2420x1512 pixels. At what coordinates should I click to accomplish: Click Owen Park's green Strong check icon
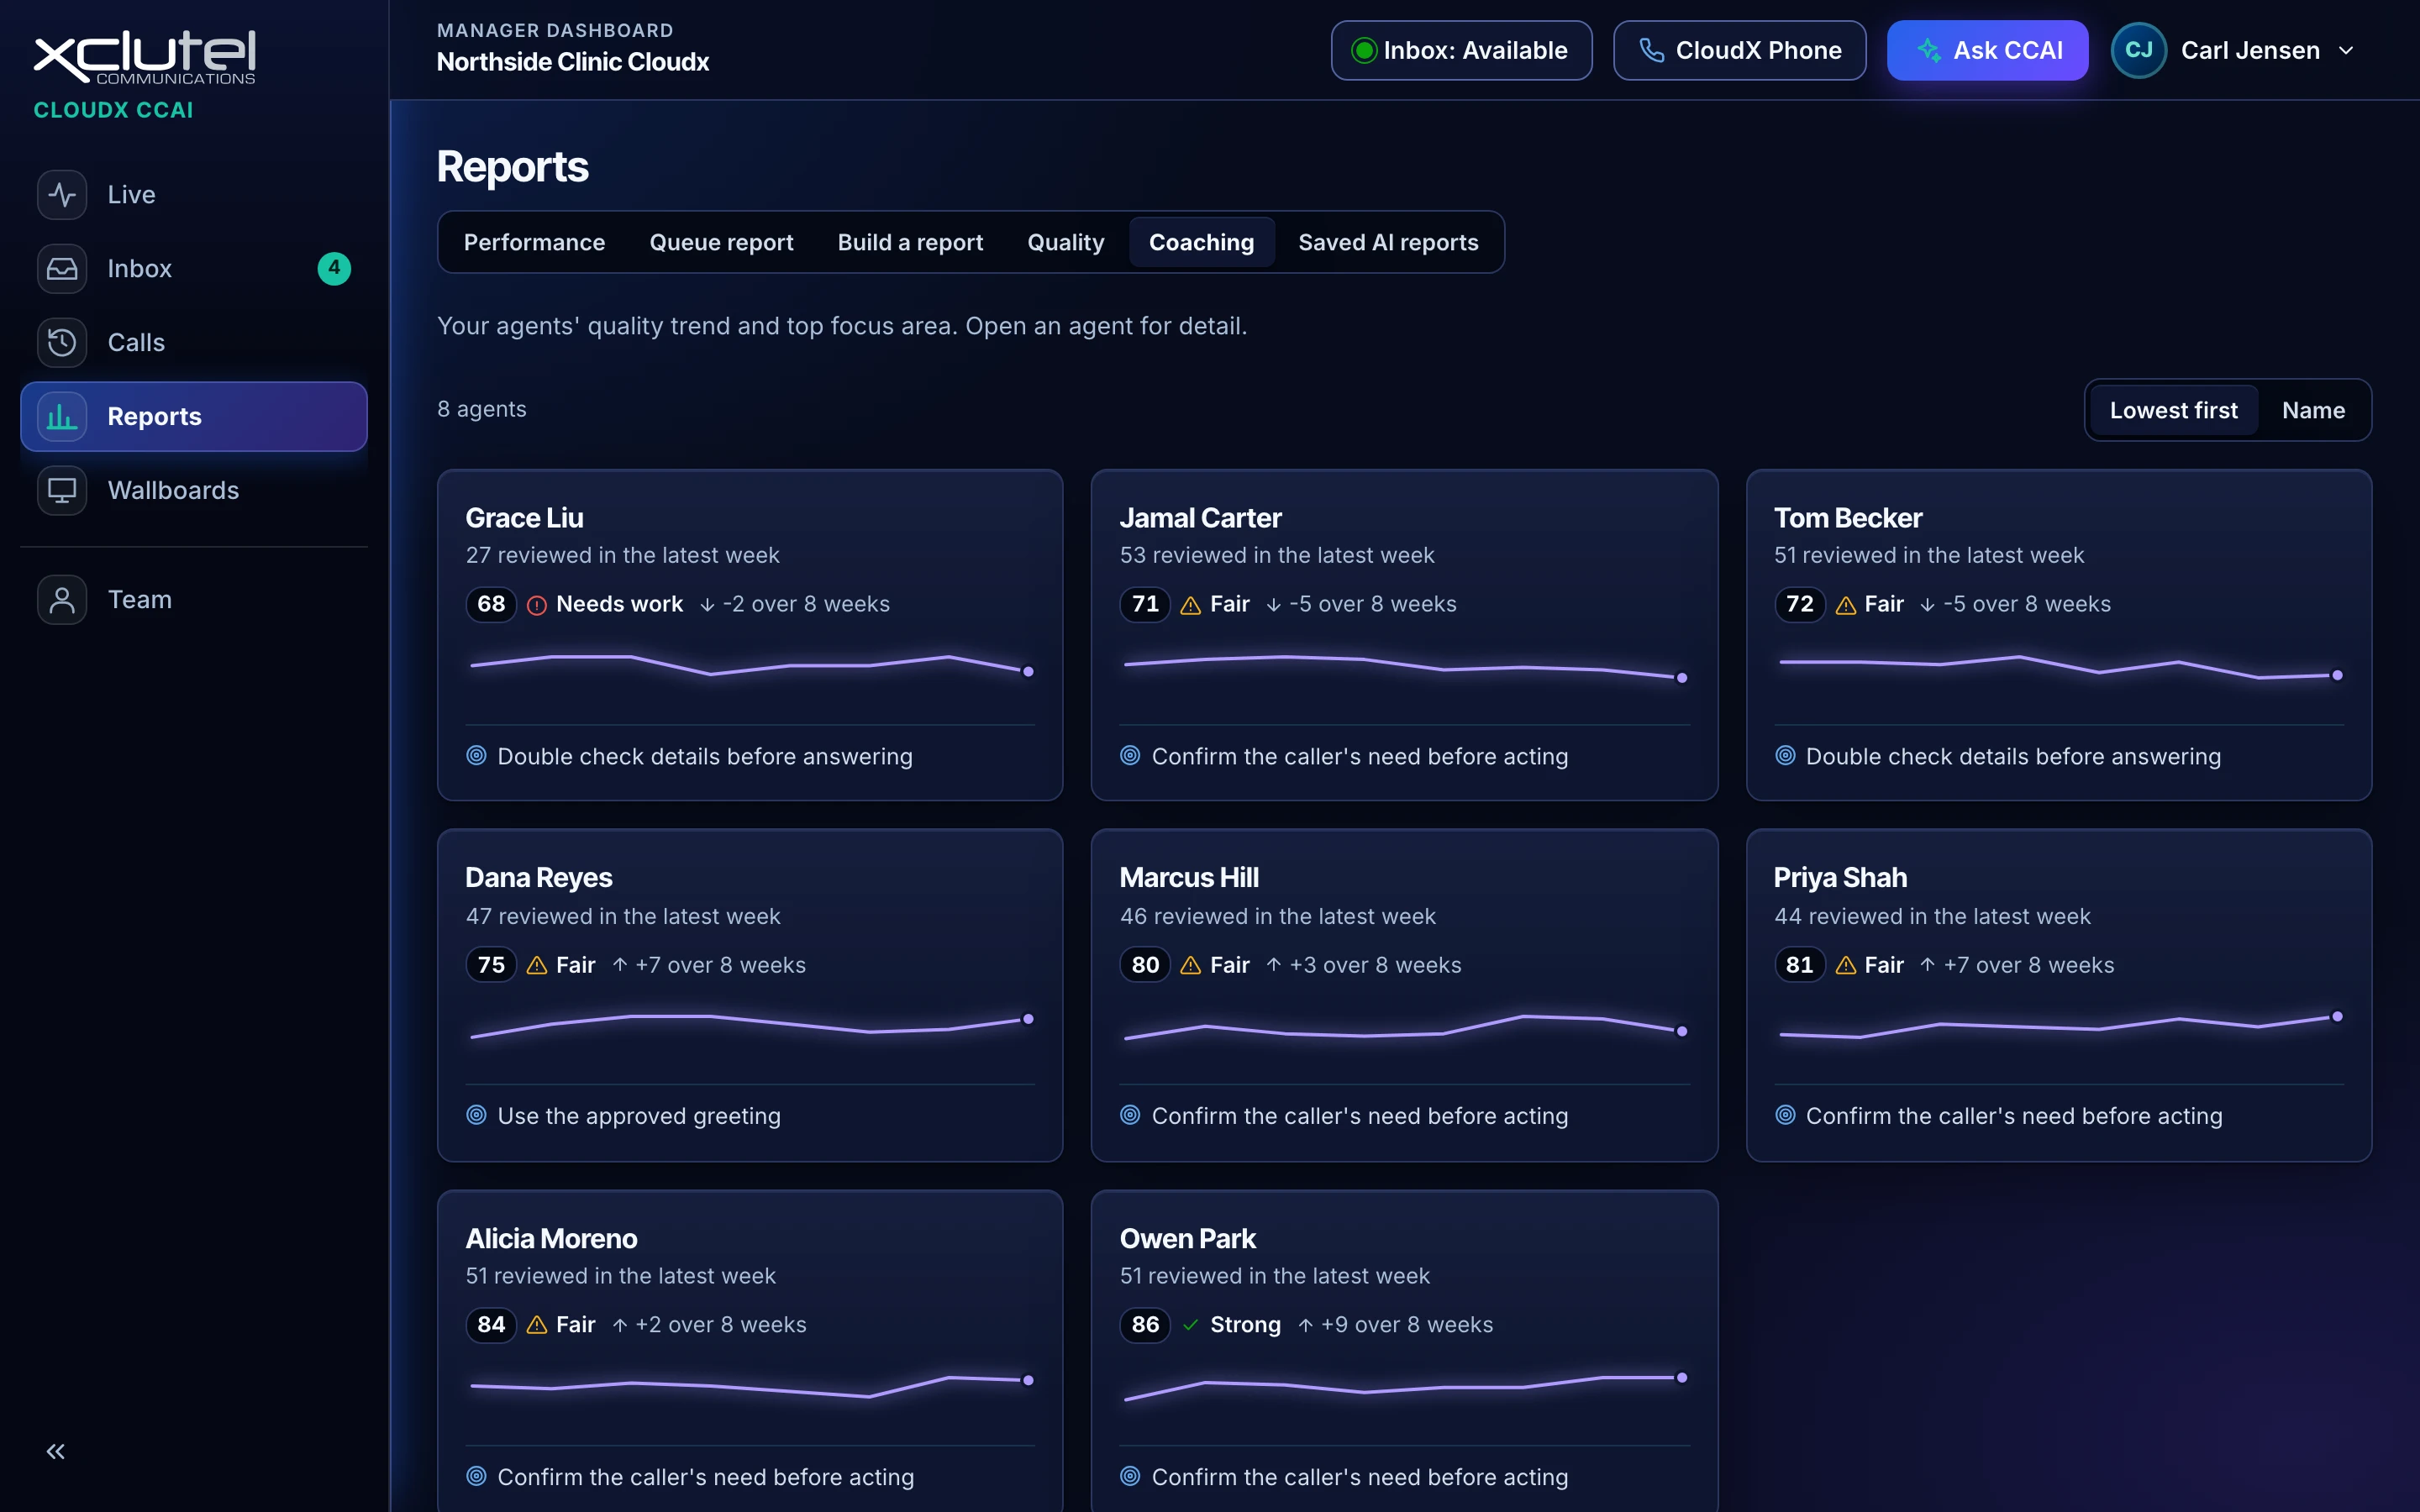click(x=1190, y=1324)
